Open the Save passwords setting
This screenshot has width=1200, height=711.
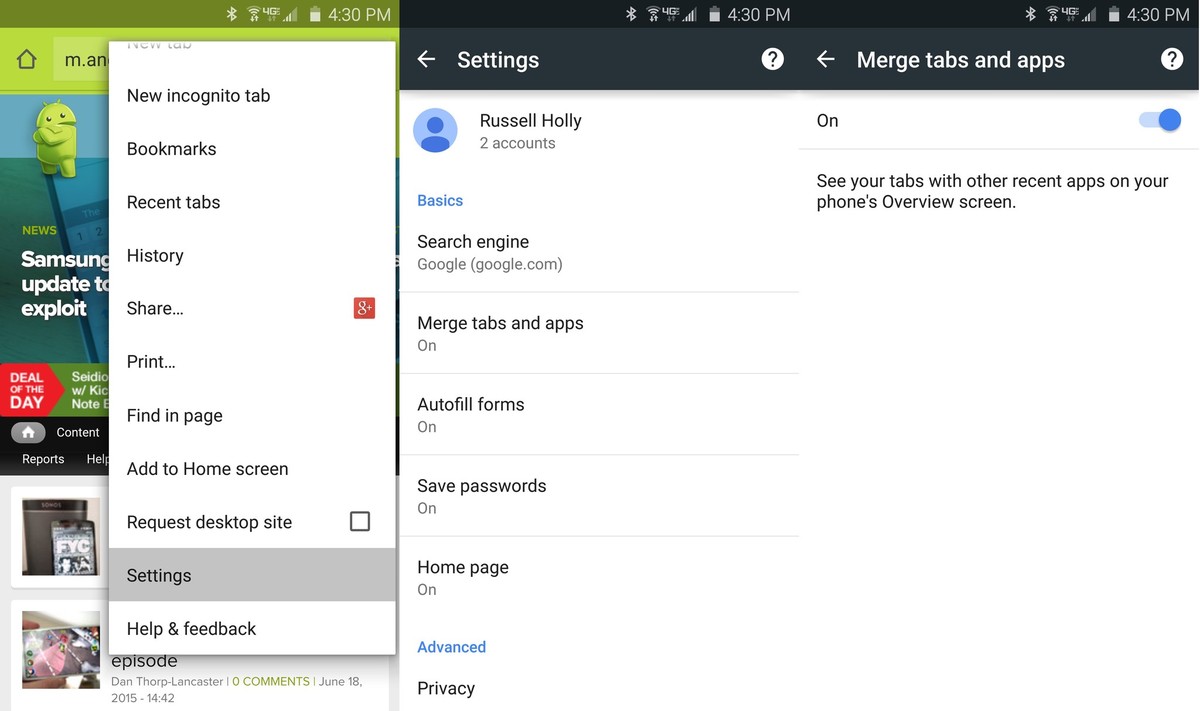598,496
